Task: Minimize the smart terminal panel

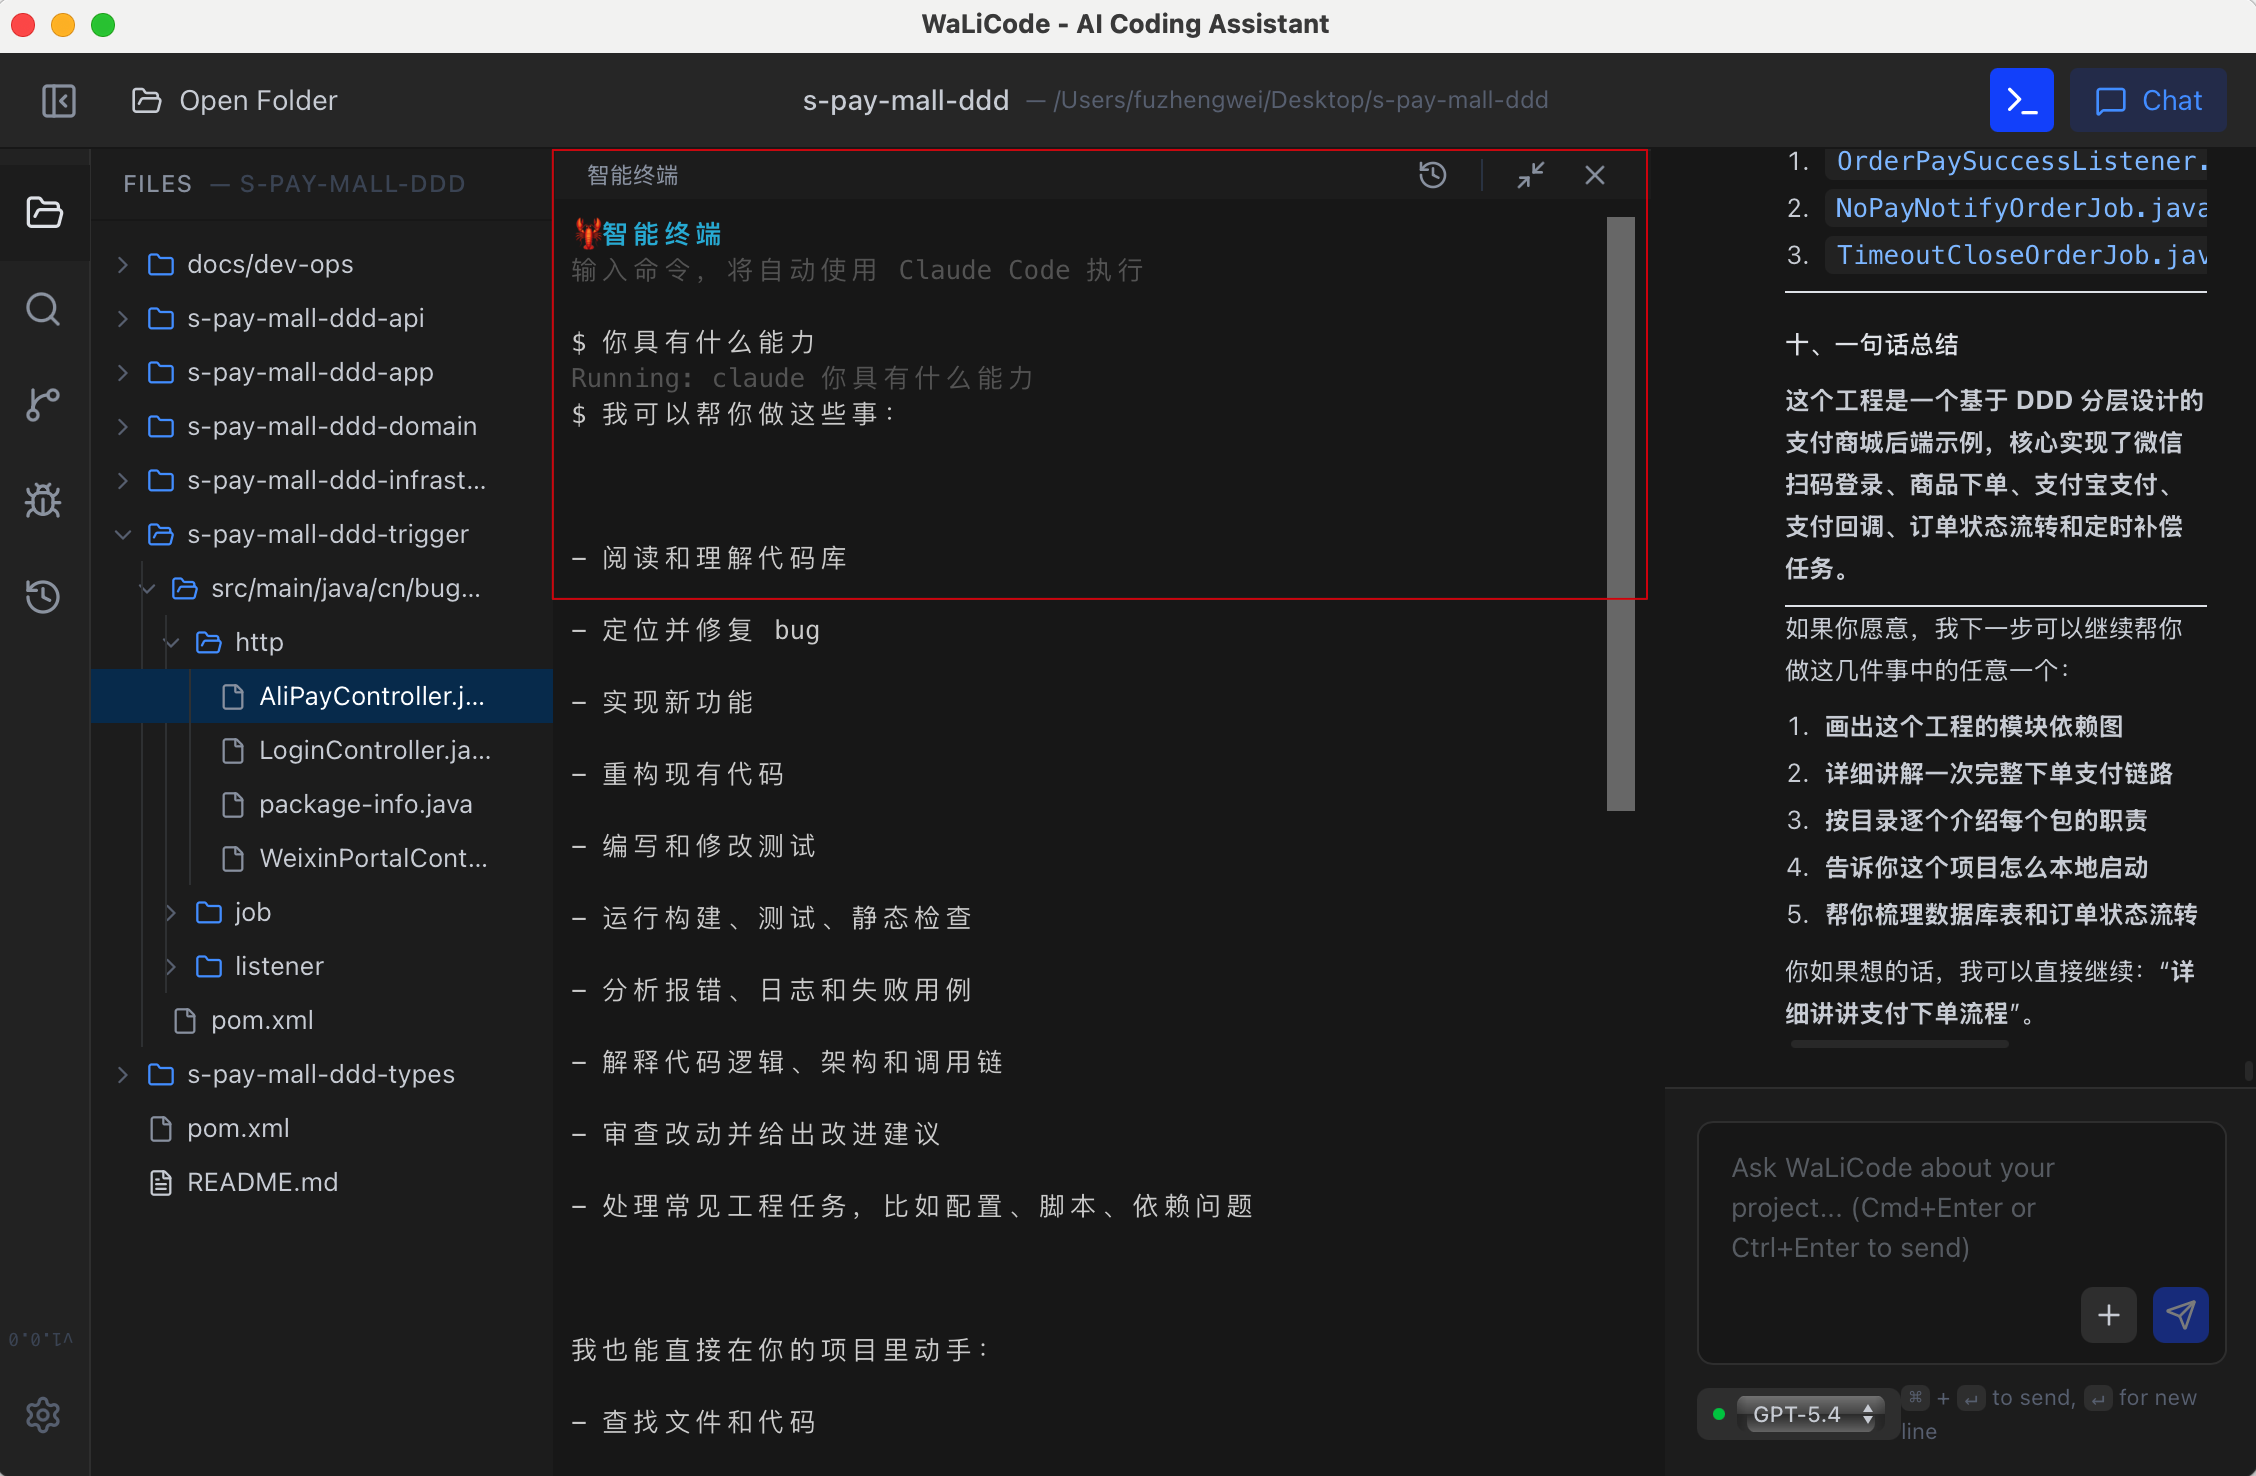Action: coord(1530,176)
